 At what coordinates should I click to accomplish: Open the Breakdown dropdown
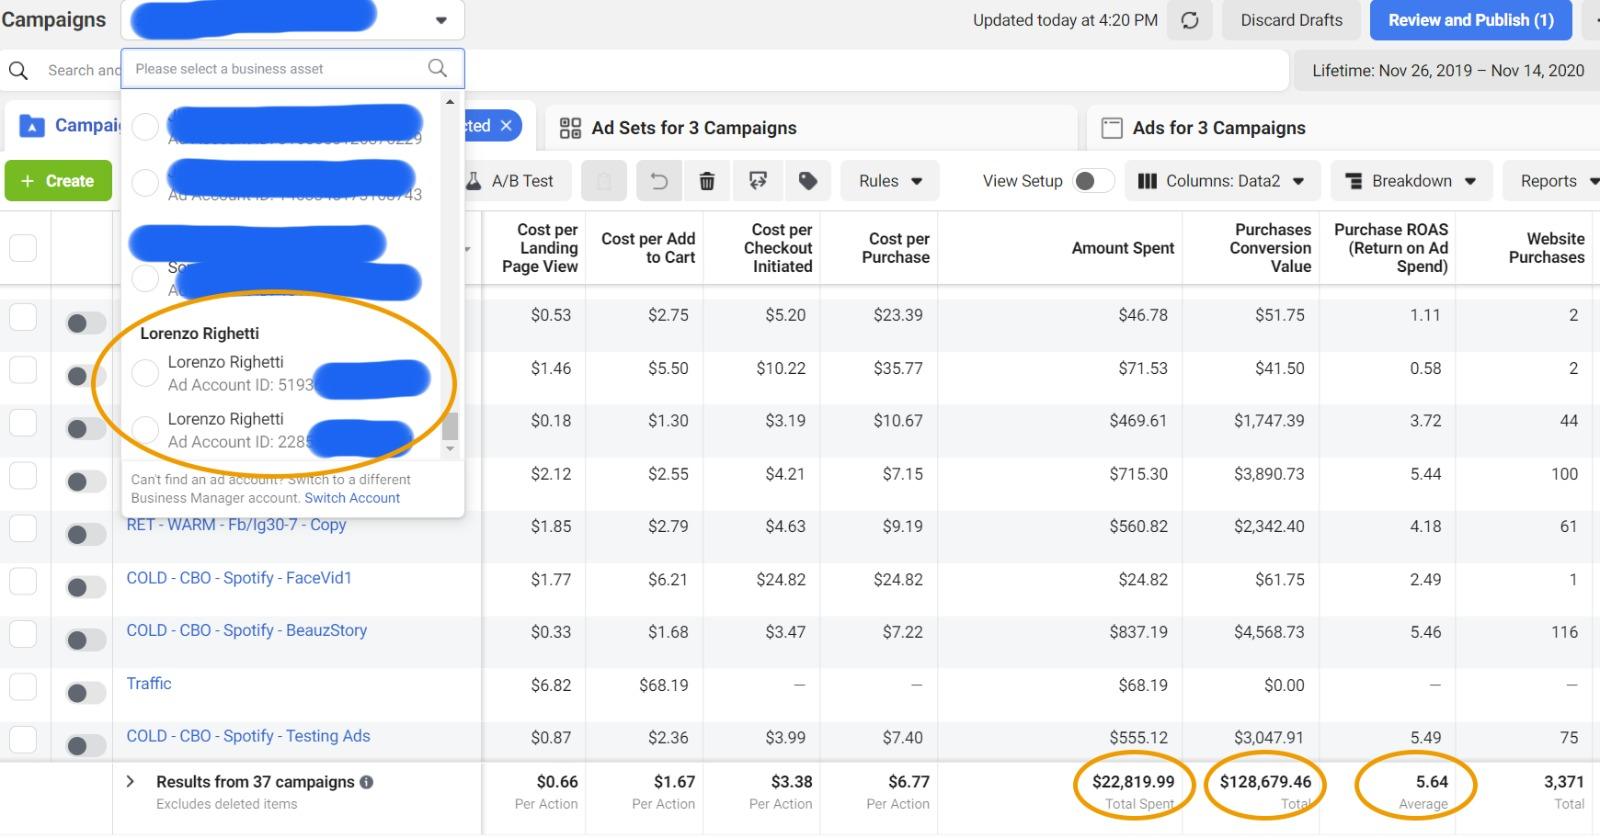(x=1412, y=181)
